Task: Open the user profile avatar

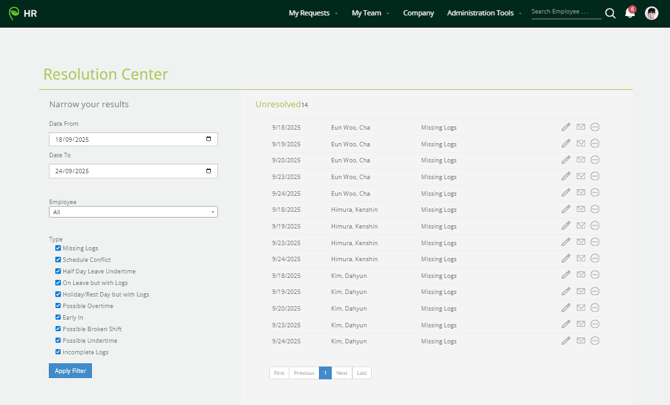Action: (652, 13)
